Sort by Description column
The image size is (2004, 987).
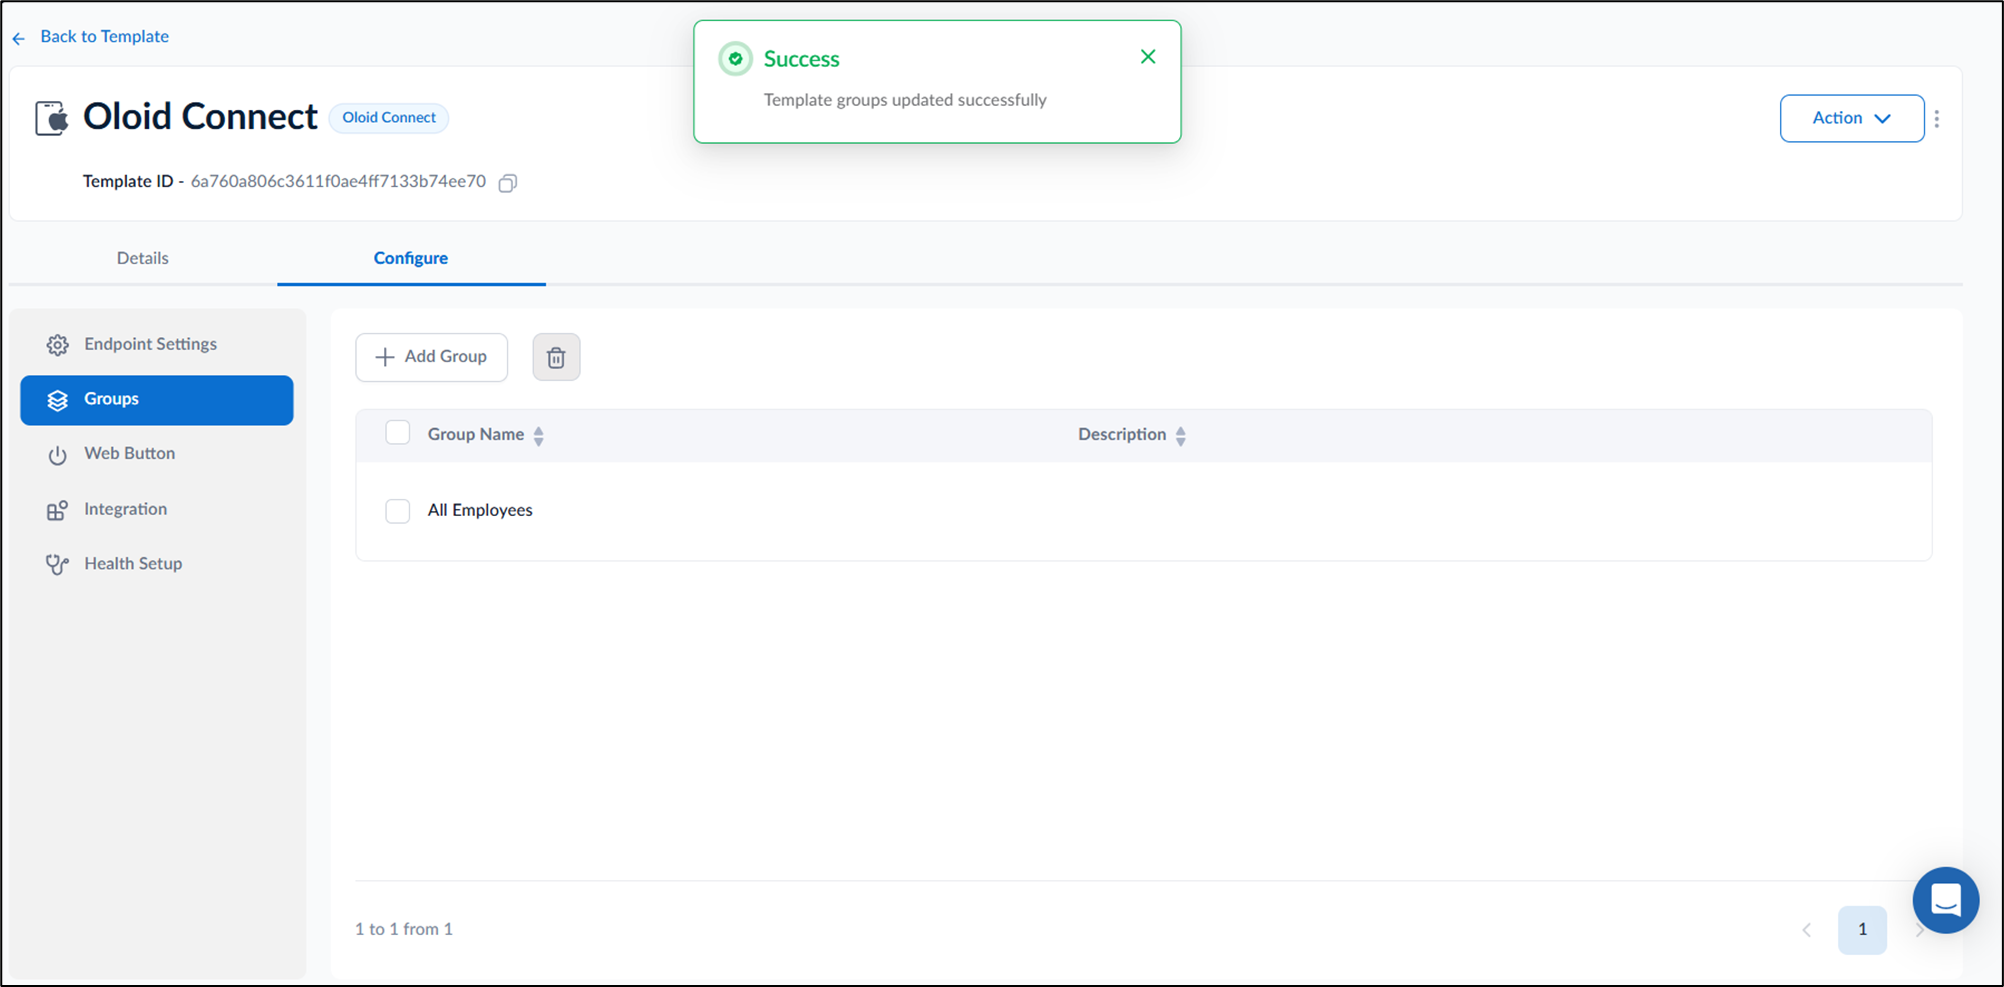(1181, 436)
